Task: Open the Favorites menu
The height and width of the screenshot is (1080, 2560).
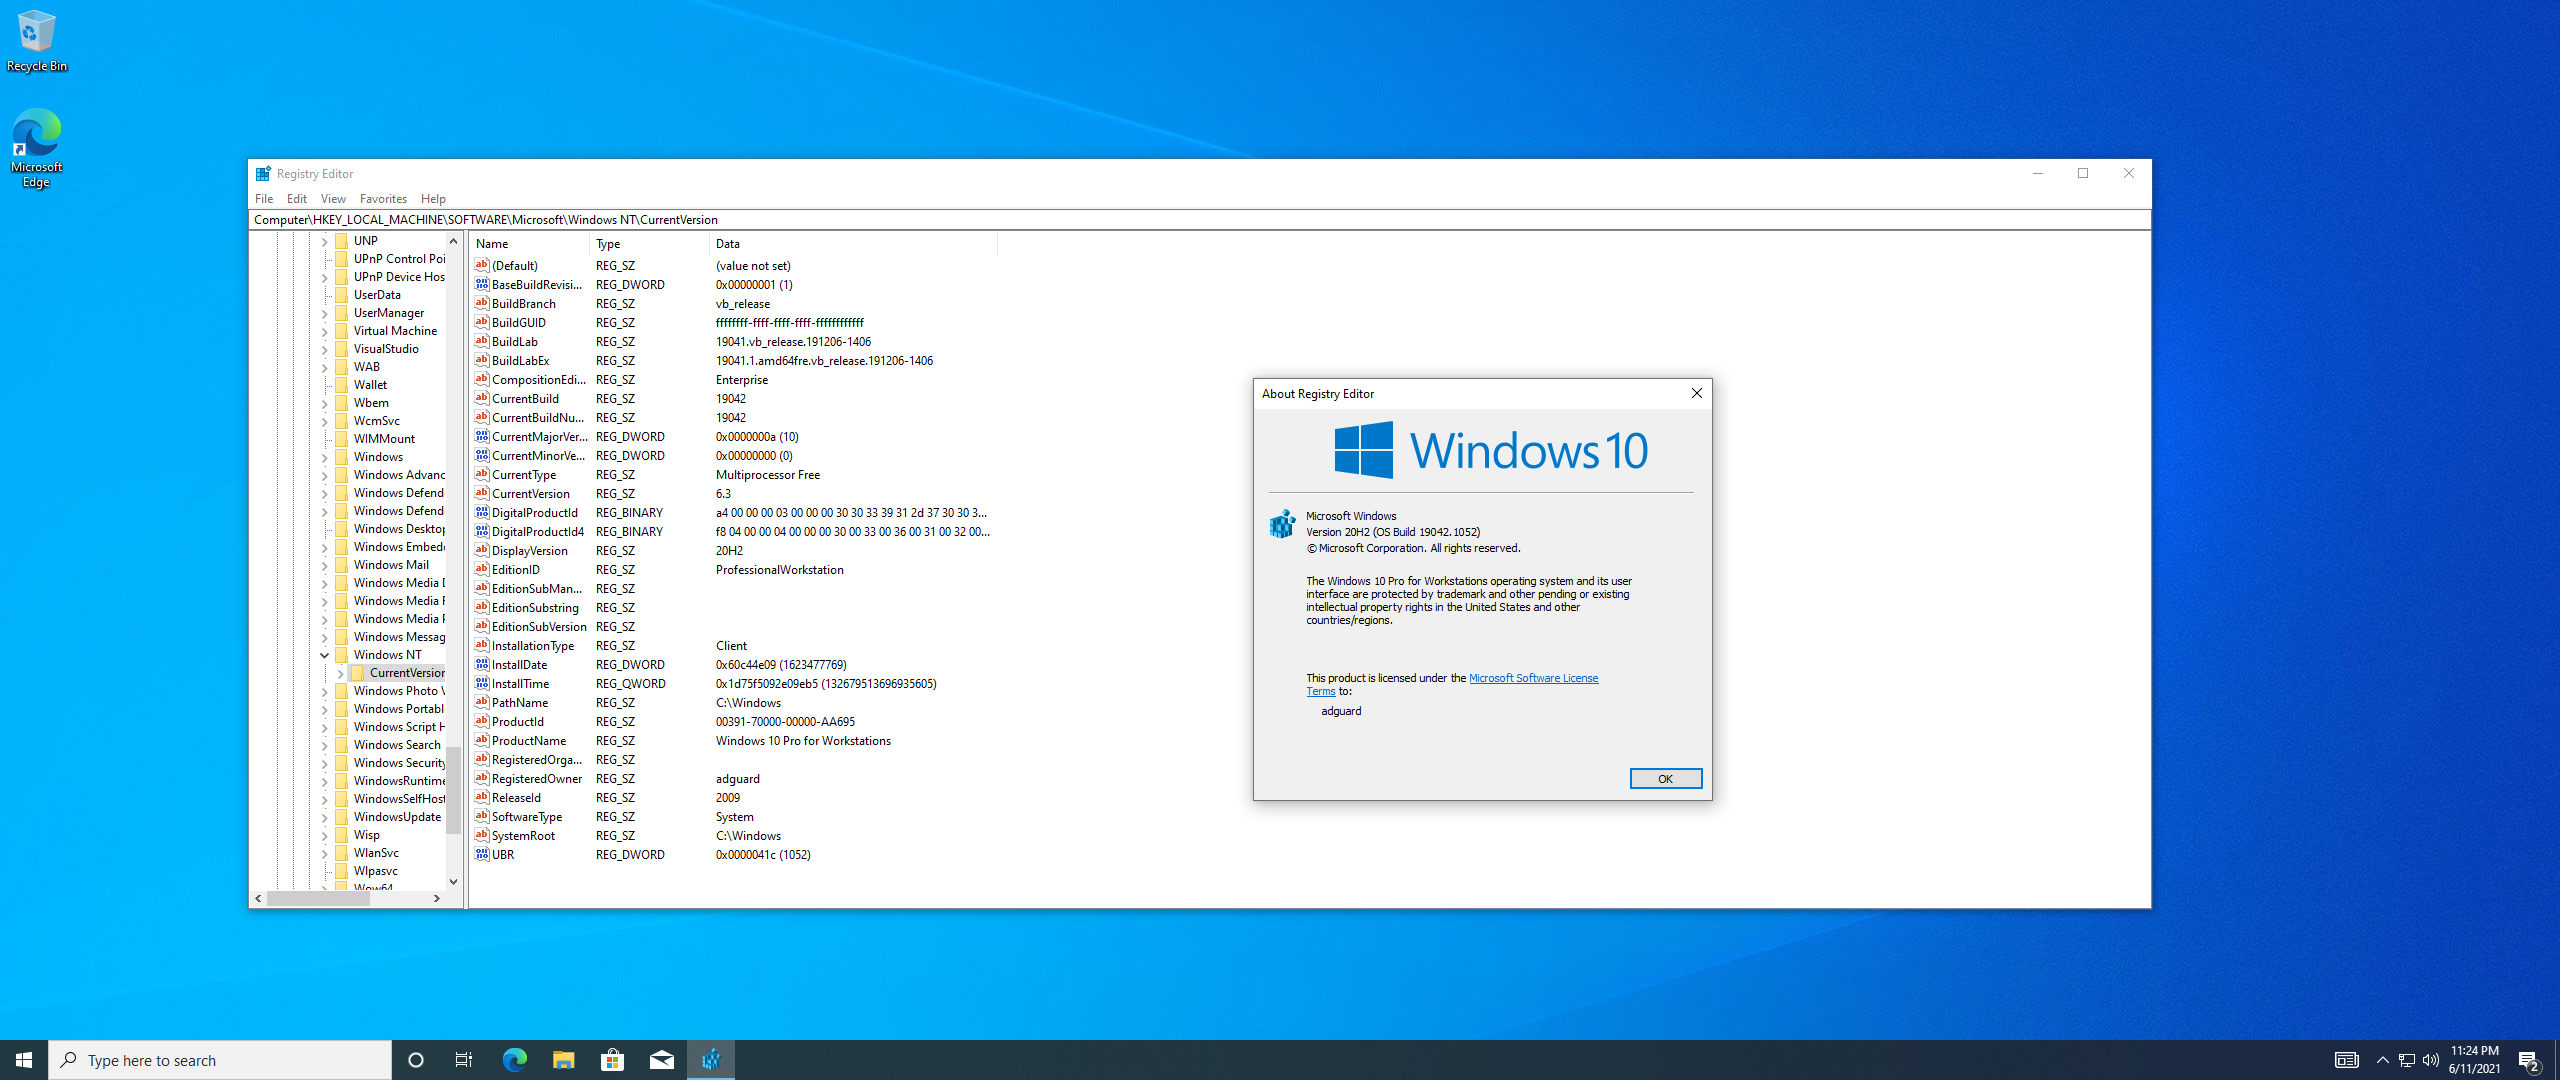Action: [x=383, y=199]
